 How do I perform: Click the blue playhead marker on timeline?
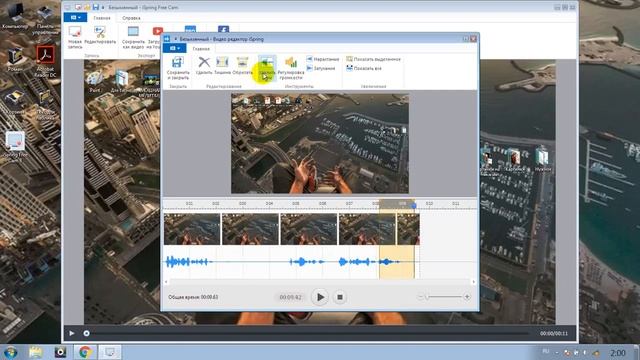pyautogui.click(x=414, y=206)
